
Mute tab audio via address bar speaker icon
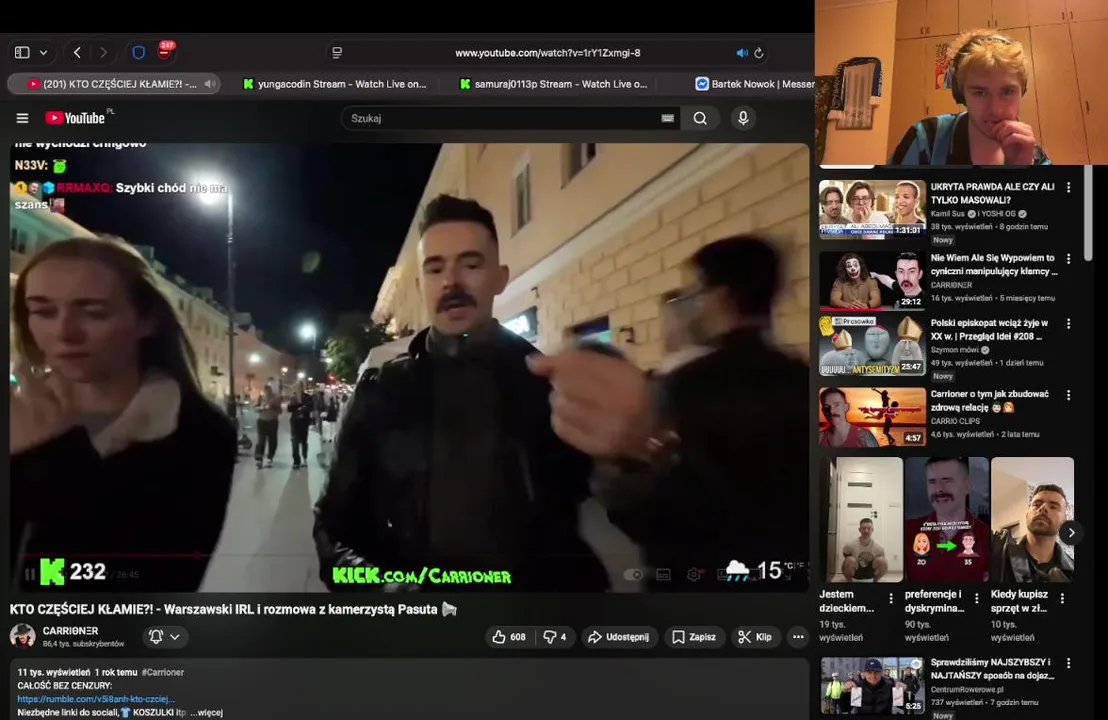(x=741, y=53)
